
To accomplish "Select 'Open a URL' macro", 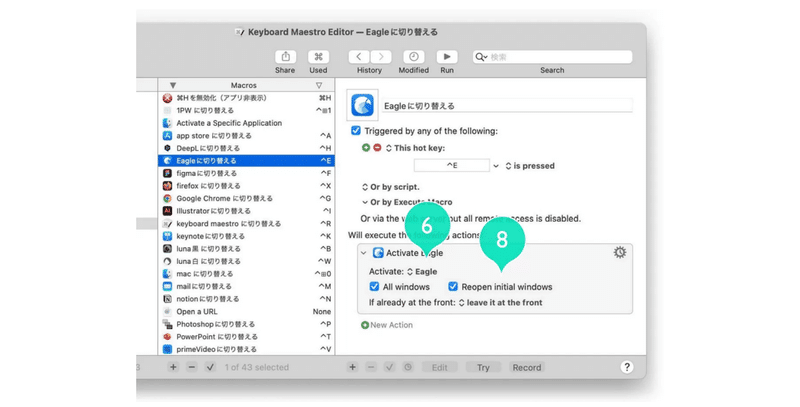I will coord(246,312).
